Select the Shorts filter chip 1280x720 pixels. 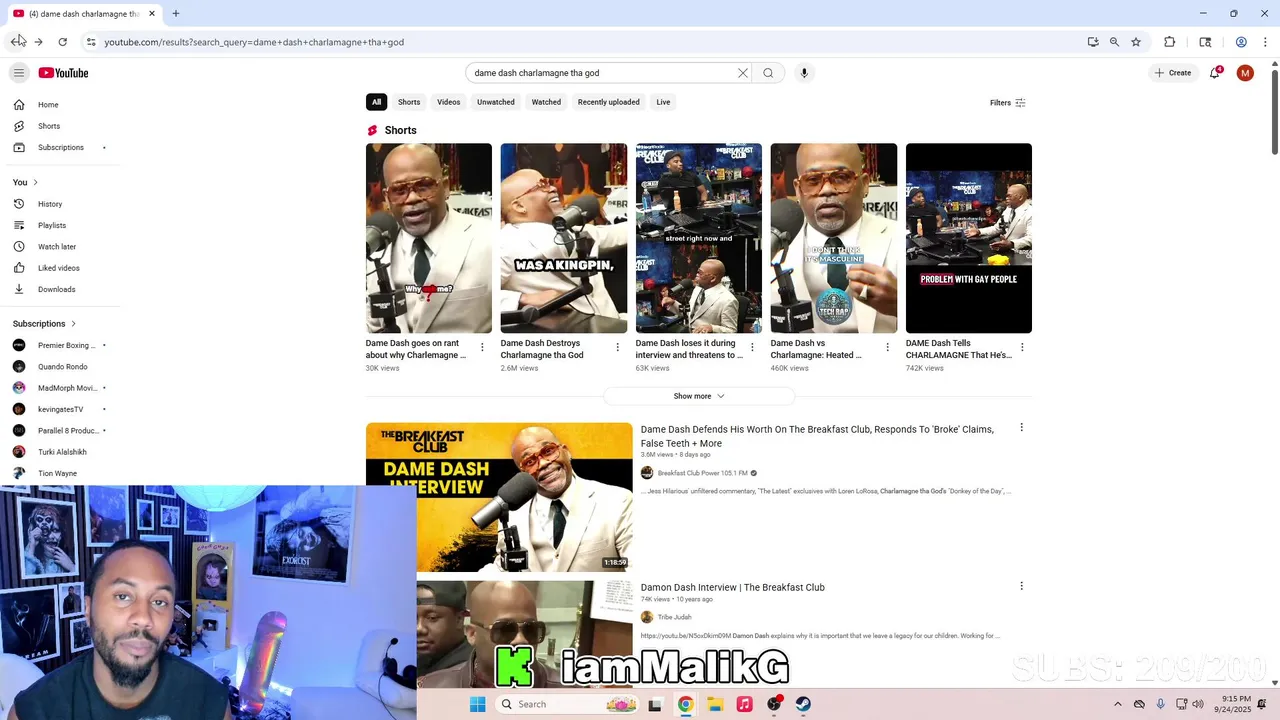click(409, 102)
